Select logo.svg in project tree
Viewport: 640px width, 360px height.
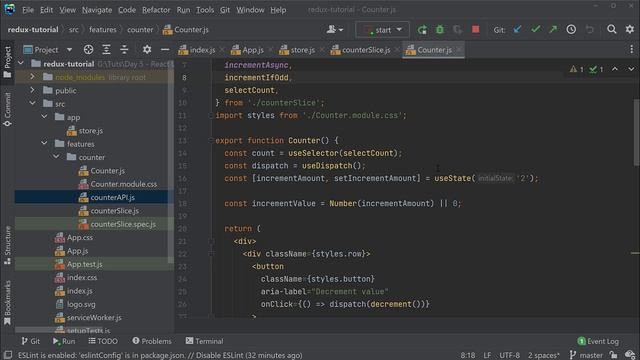click(94, 304)
